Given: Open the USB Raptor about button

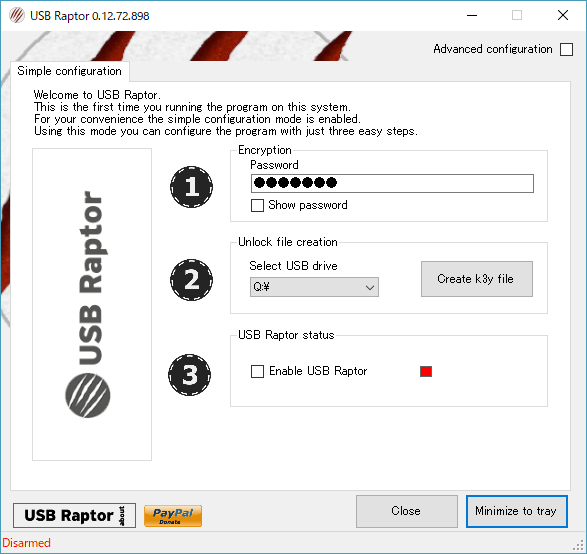Looking at the screenshot, I should point(74,515).
